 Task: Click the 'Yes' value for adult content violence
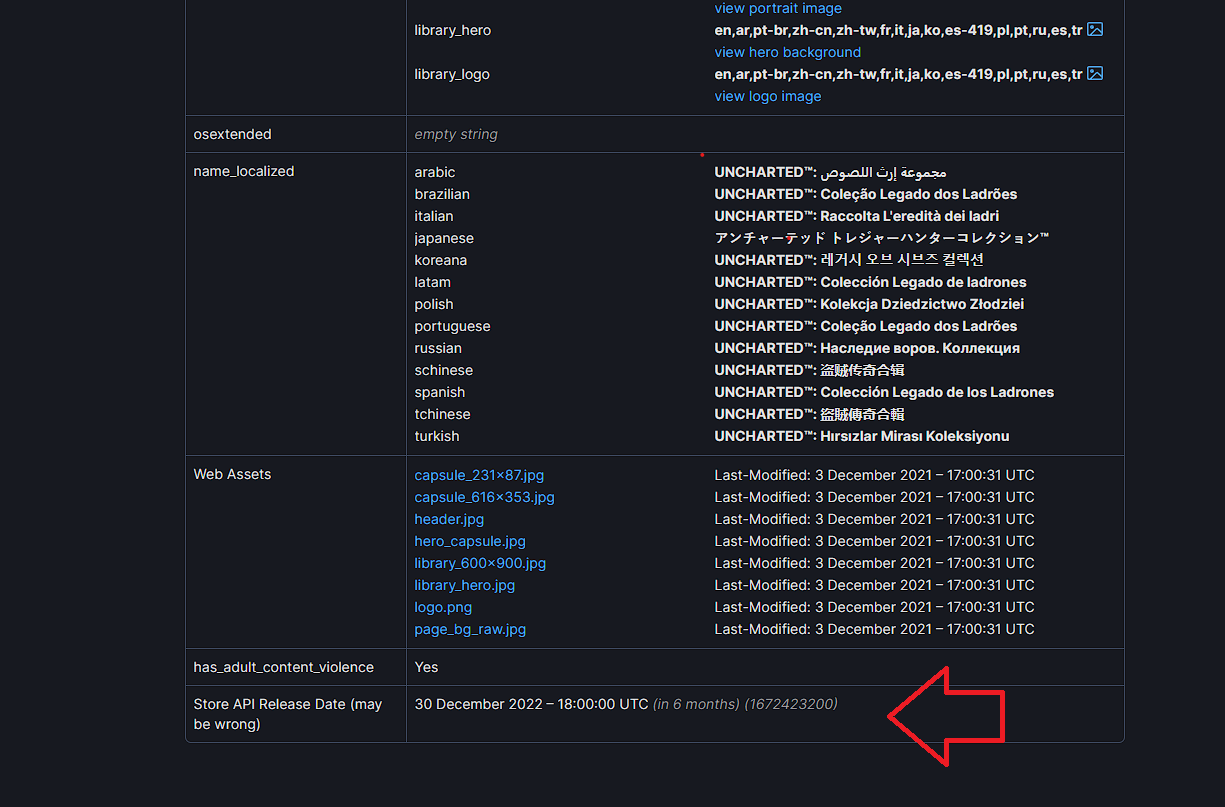tap(426, 667)
